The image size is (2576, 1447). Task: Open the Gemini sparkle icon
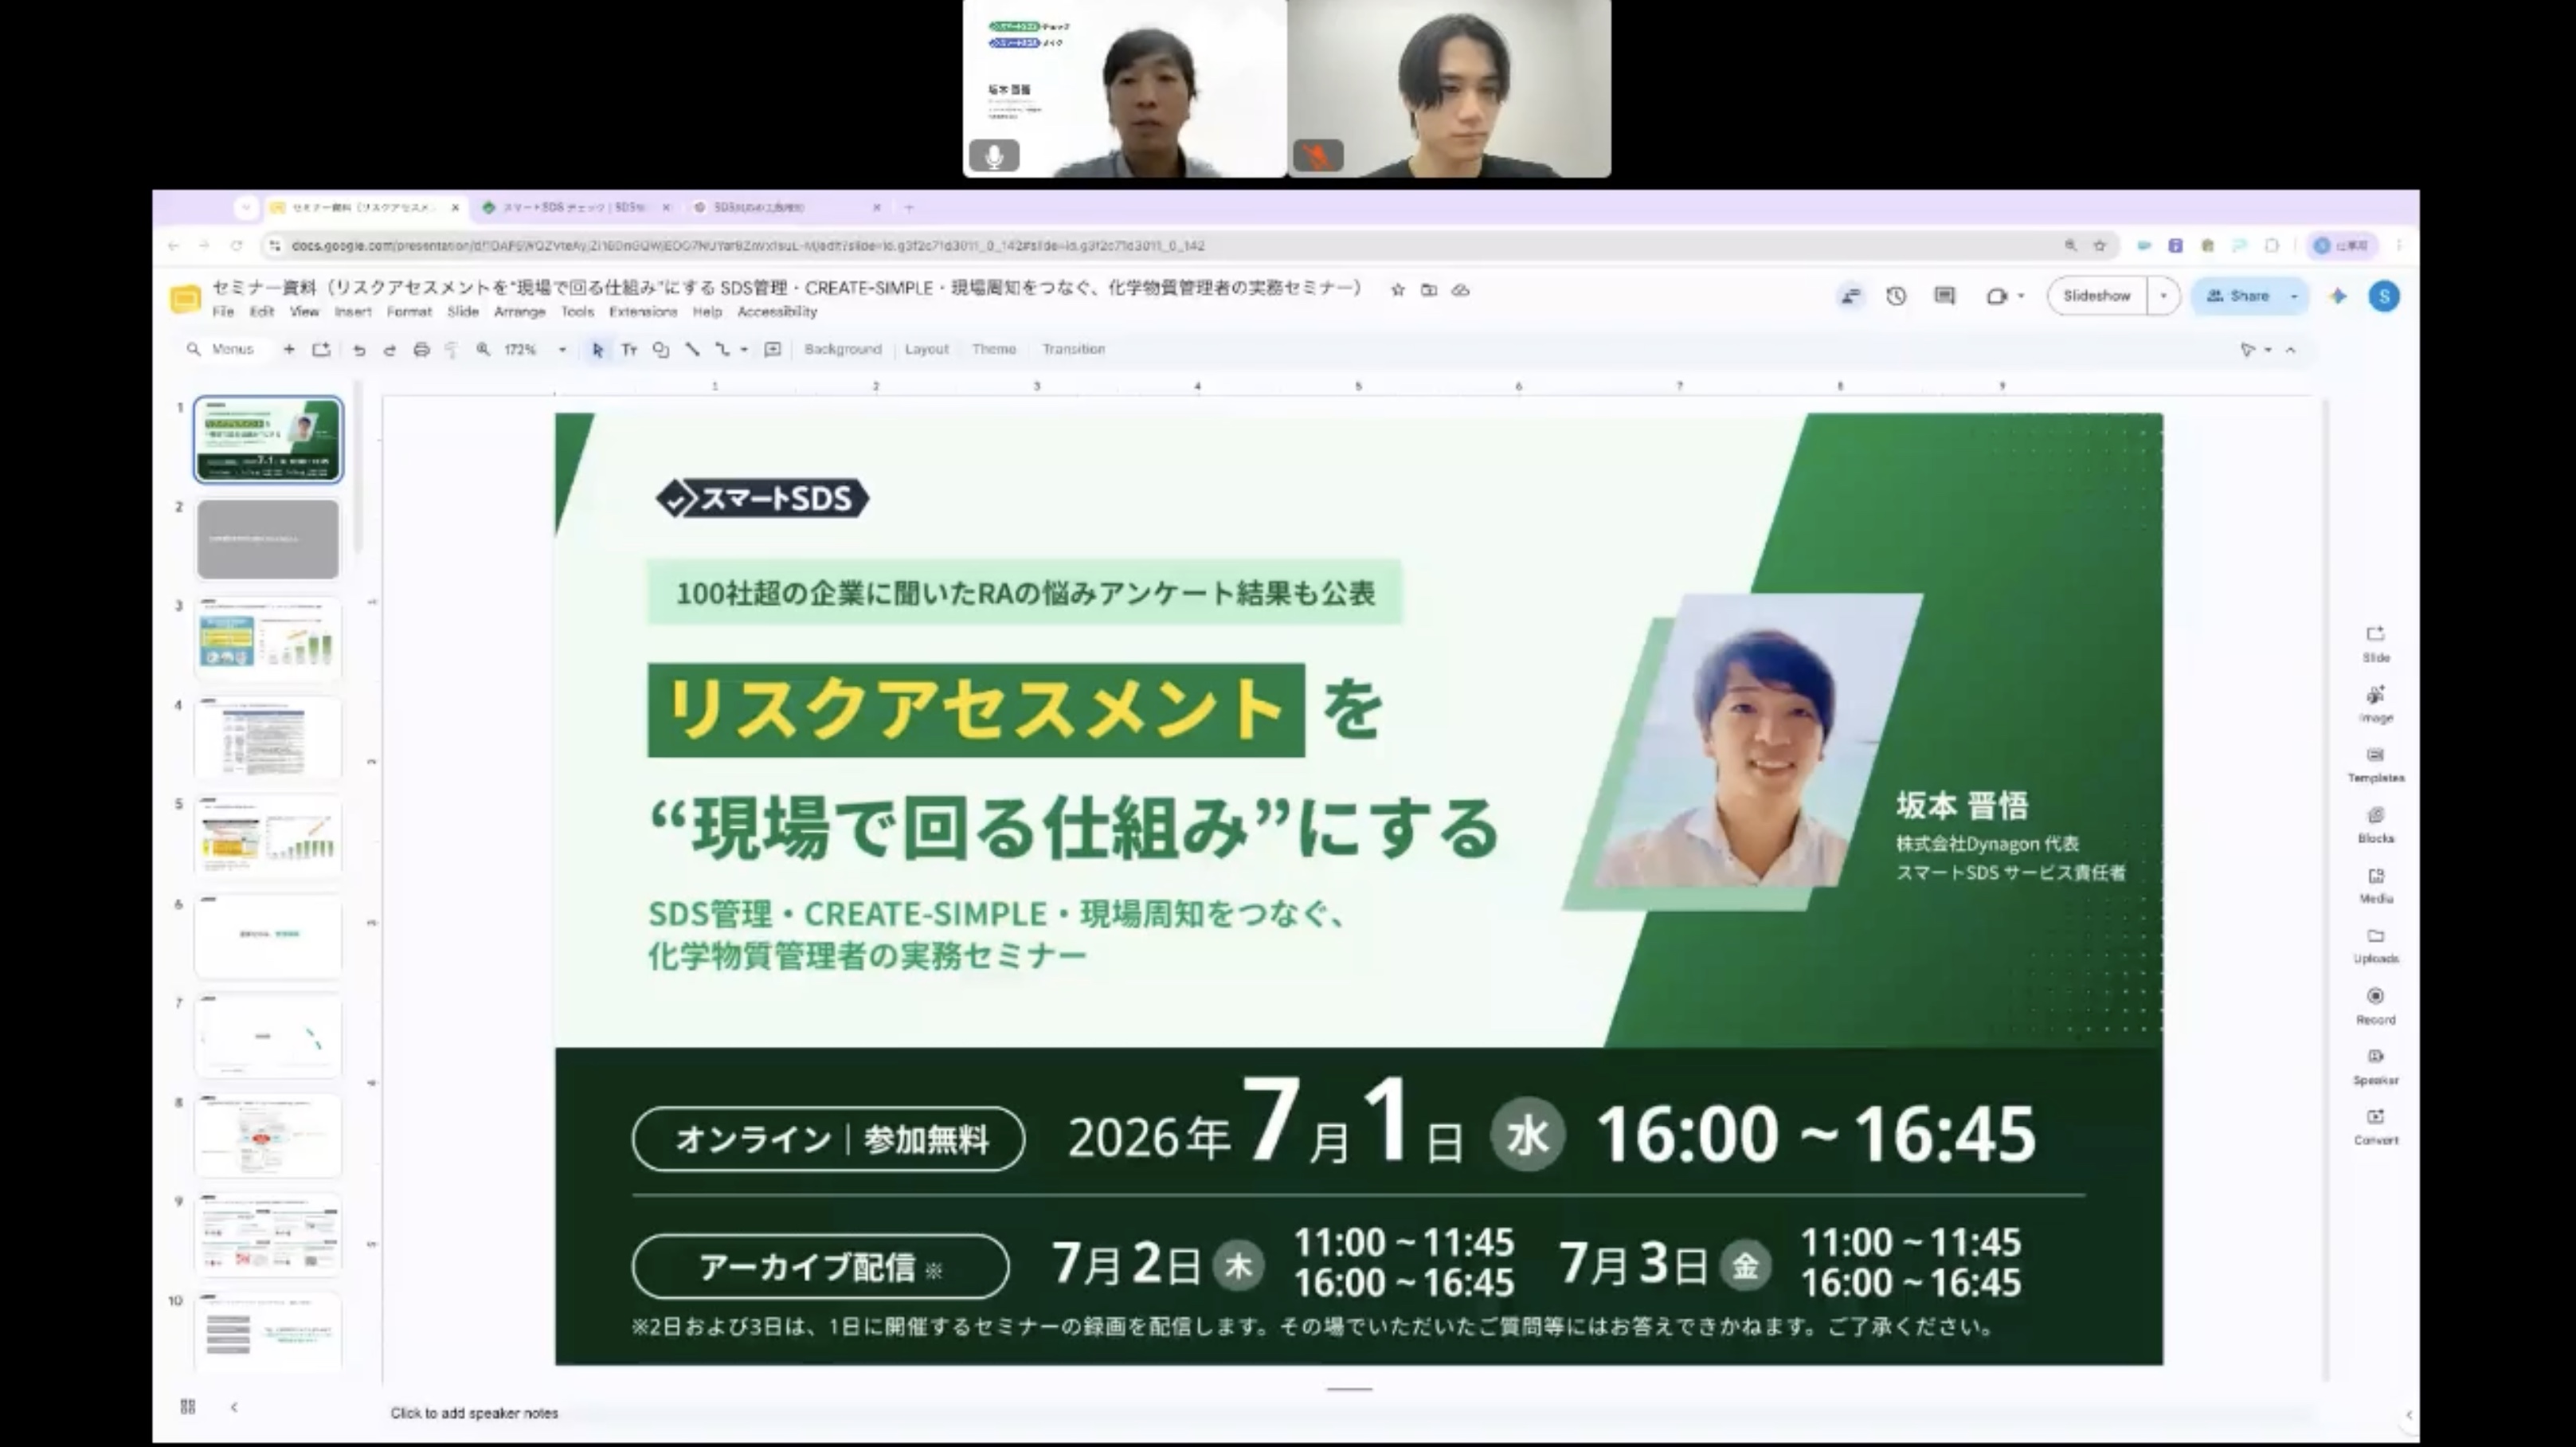[2338, 296]
